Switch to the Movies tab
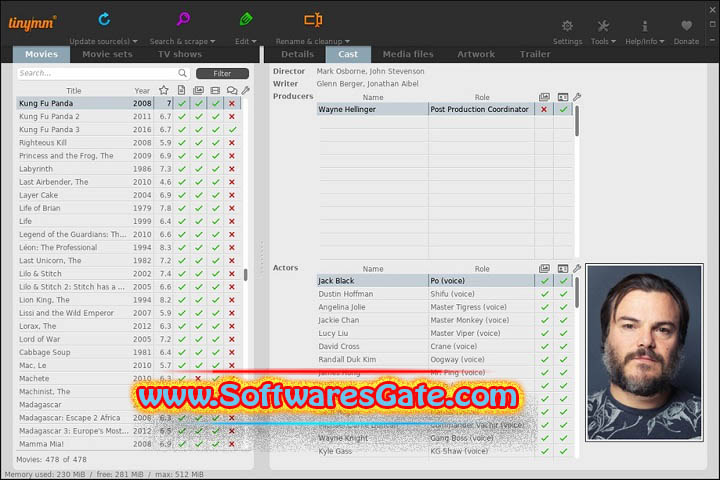 click(x=41, y=54)
